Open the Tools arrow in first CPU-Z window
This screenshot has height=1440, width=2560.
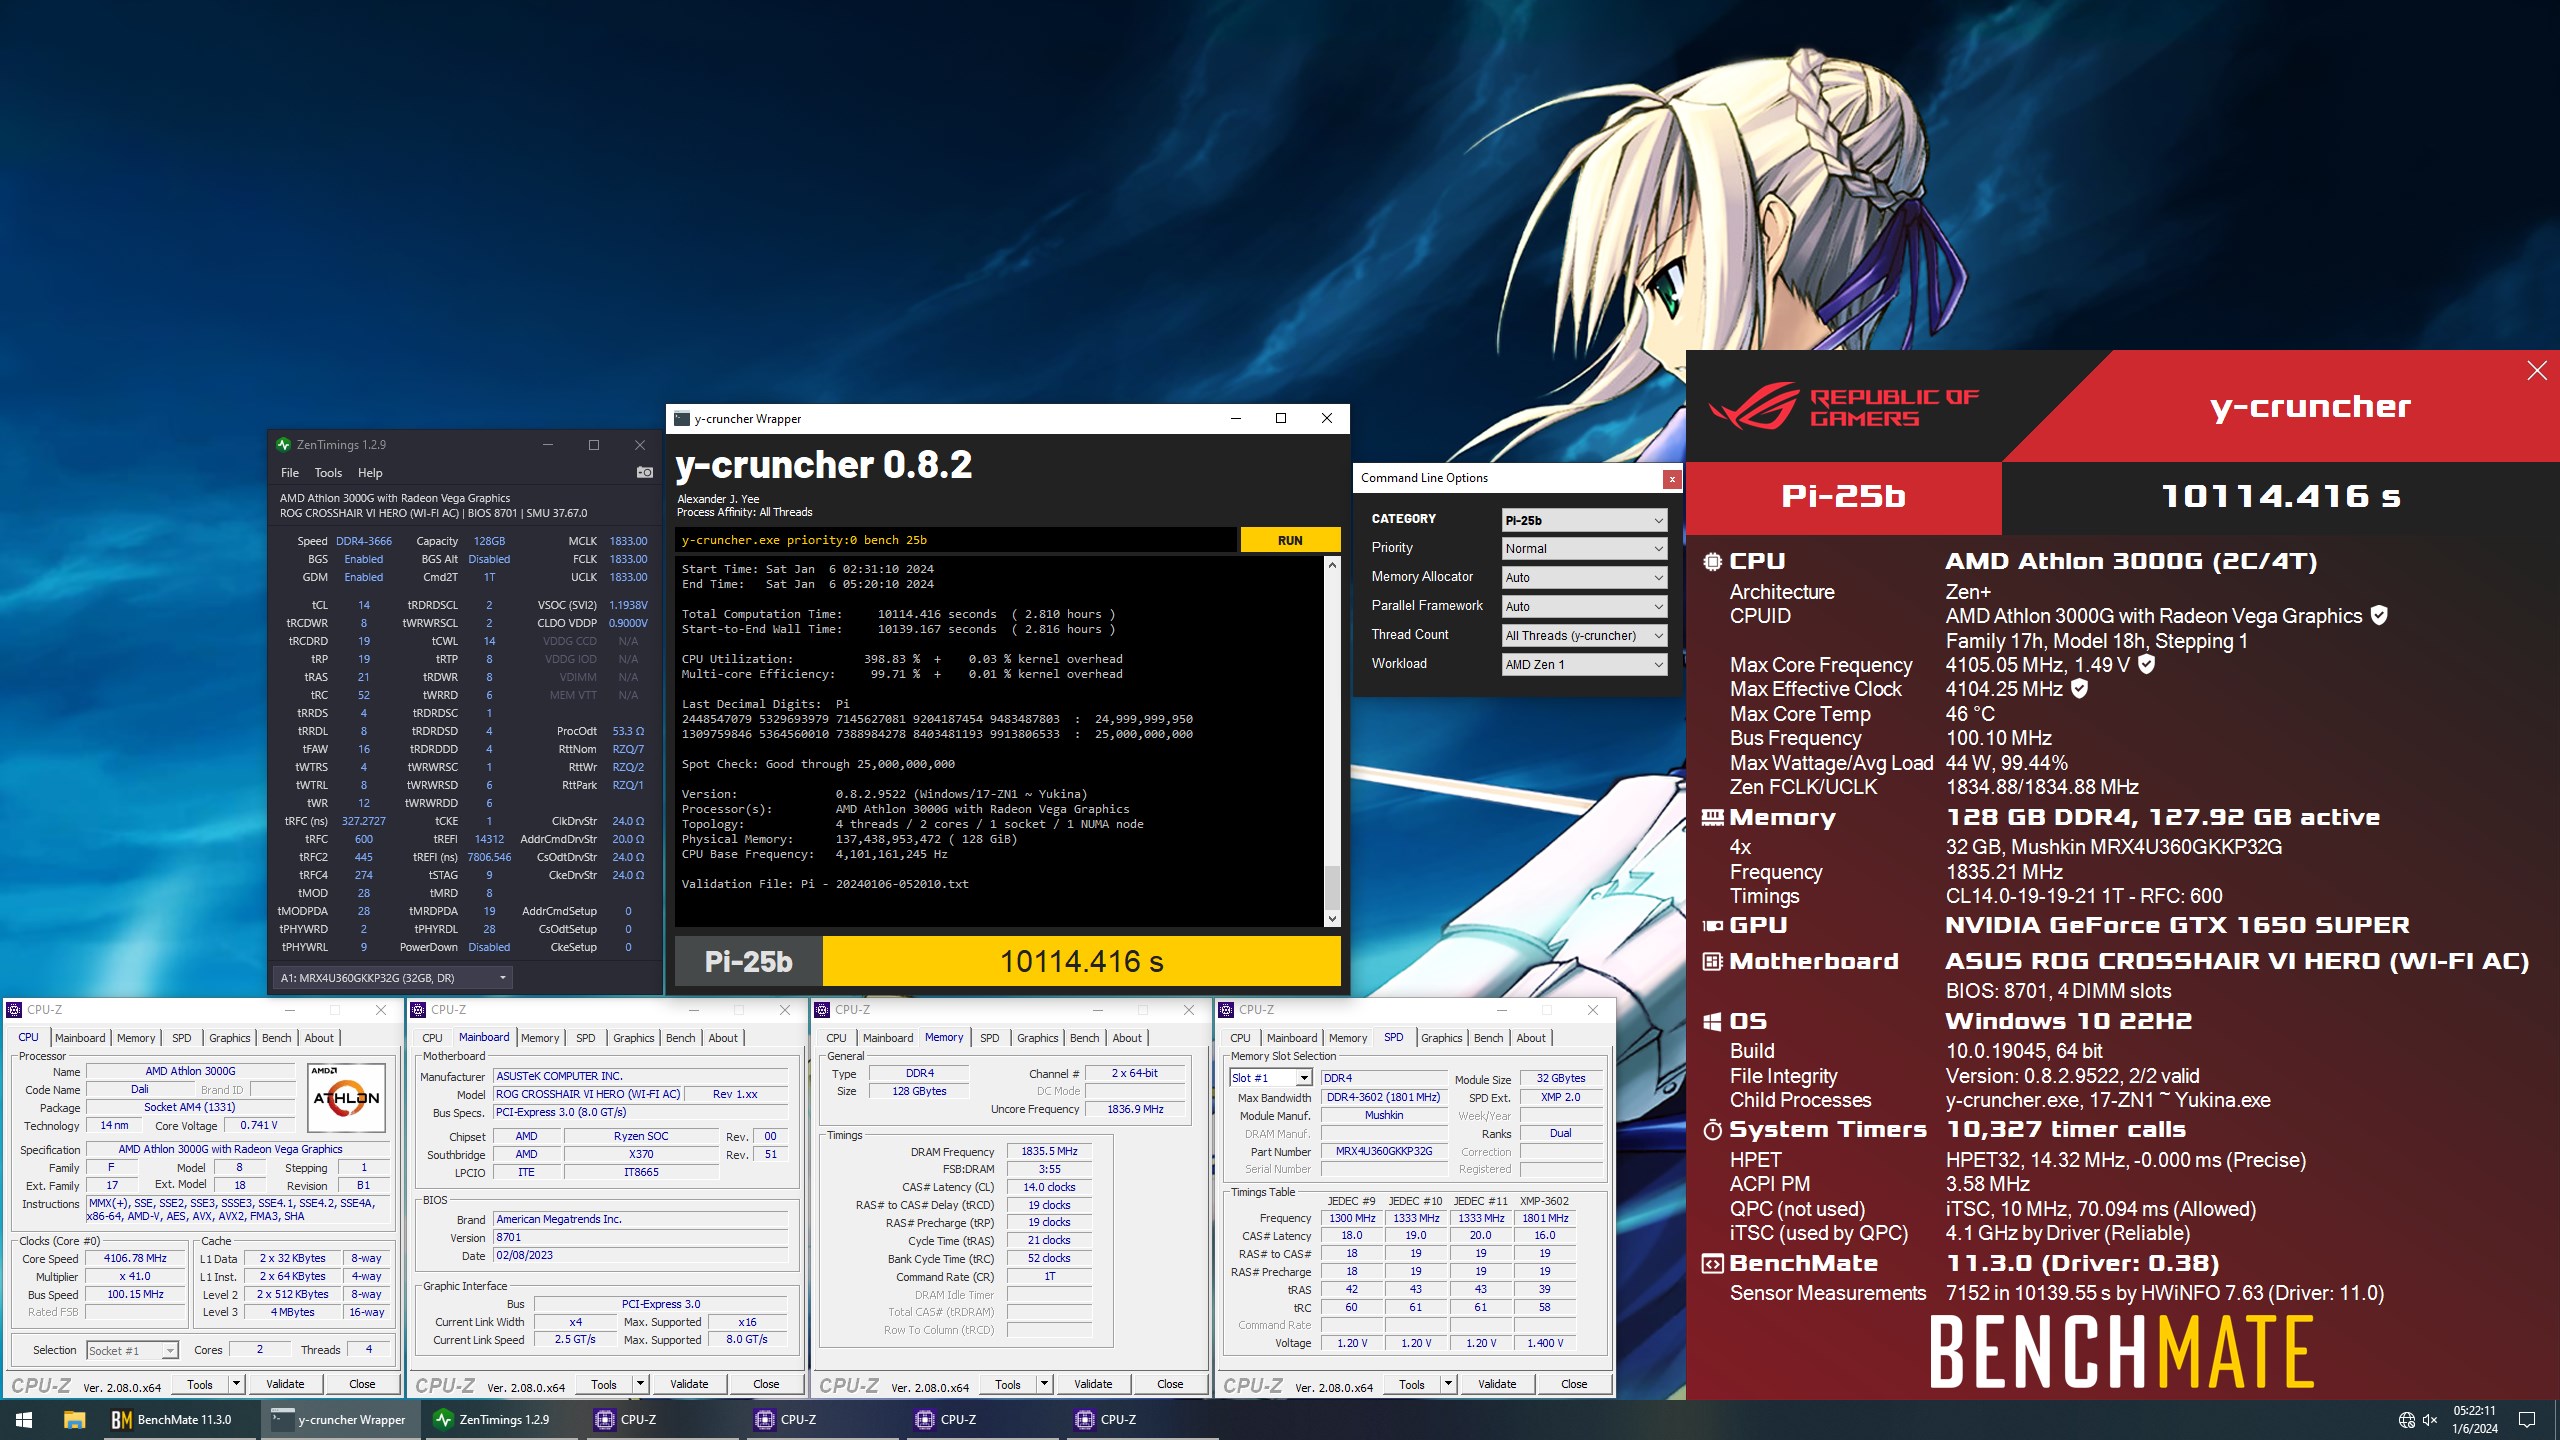click(237, 1384)
